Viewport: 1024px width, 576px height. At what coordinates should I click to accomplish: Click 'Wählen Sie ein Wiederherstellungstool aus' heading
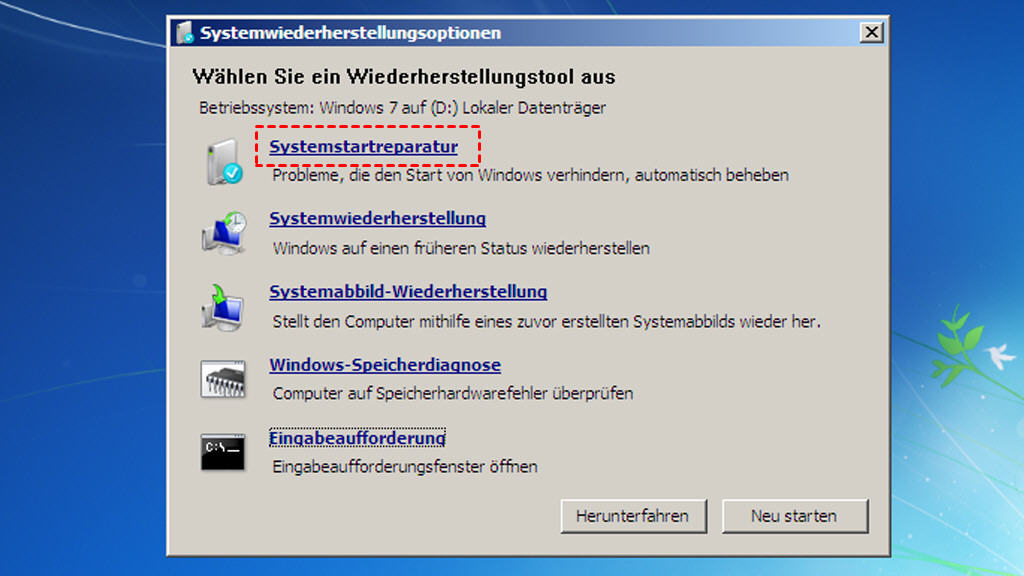[404, 77]
